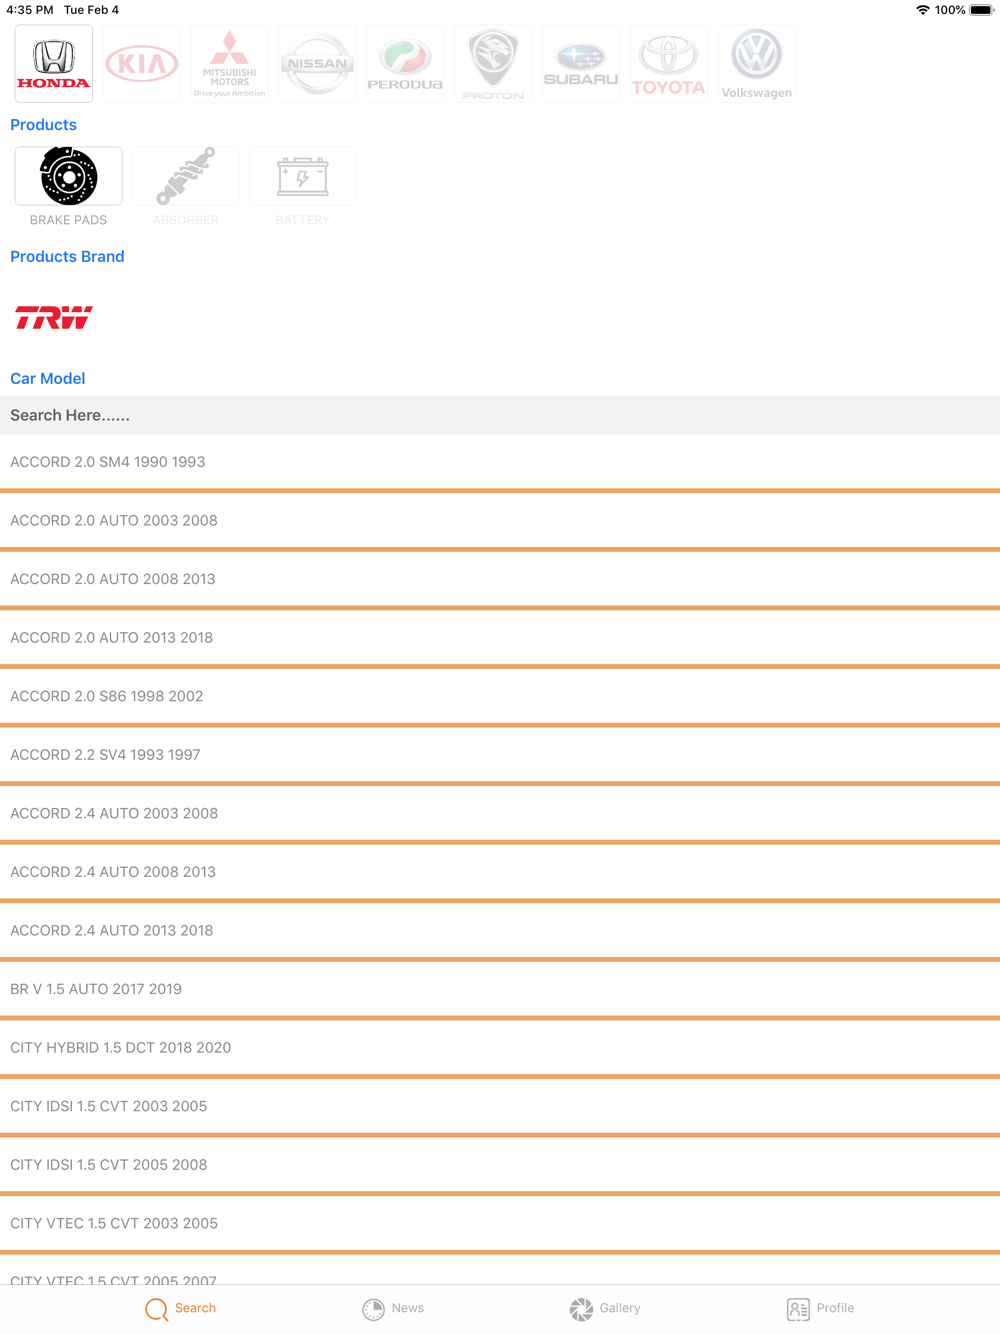Choose the Perodua brand logo

point(405,64)
